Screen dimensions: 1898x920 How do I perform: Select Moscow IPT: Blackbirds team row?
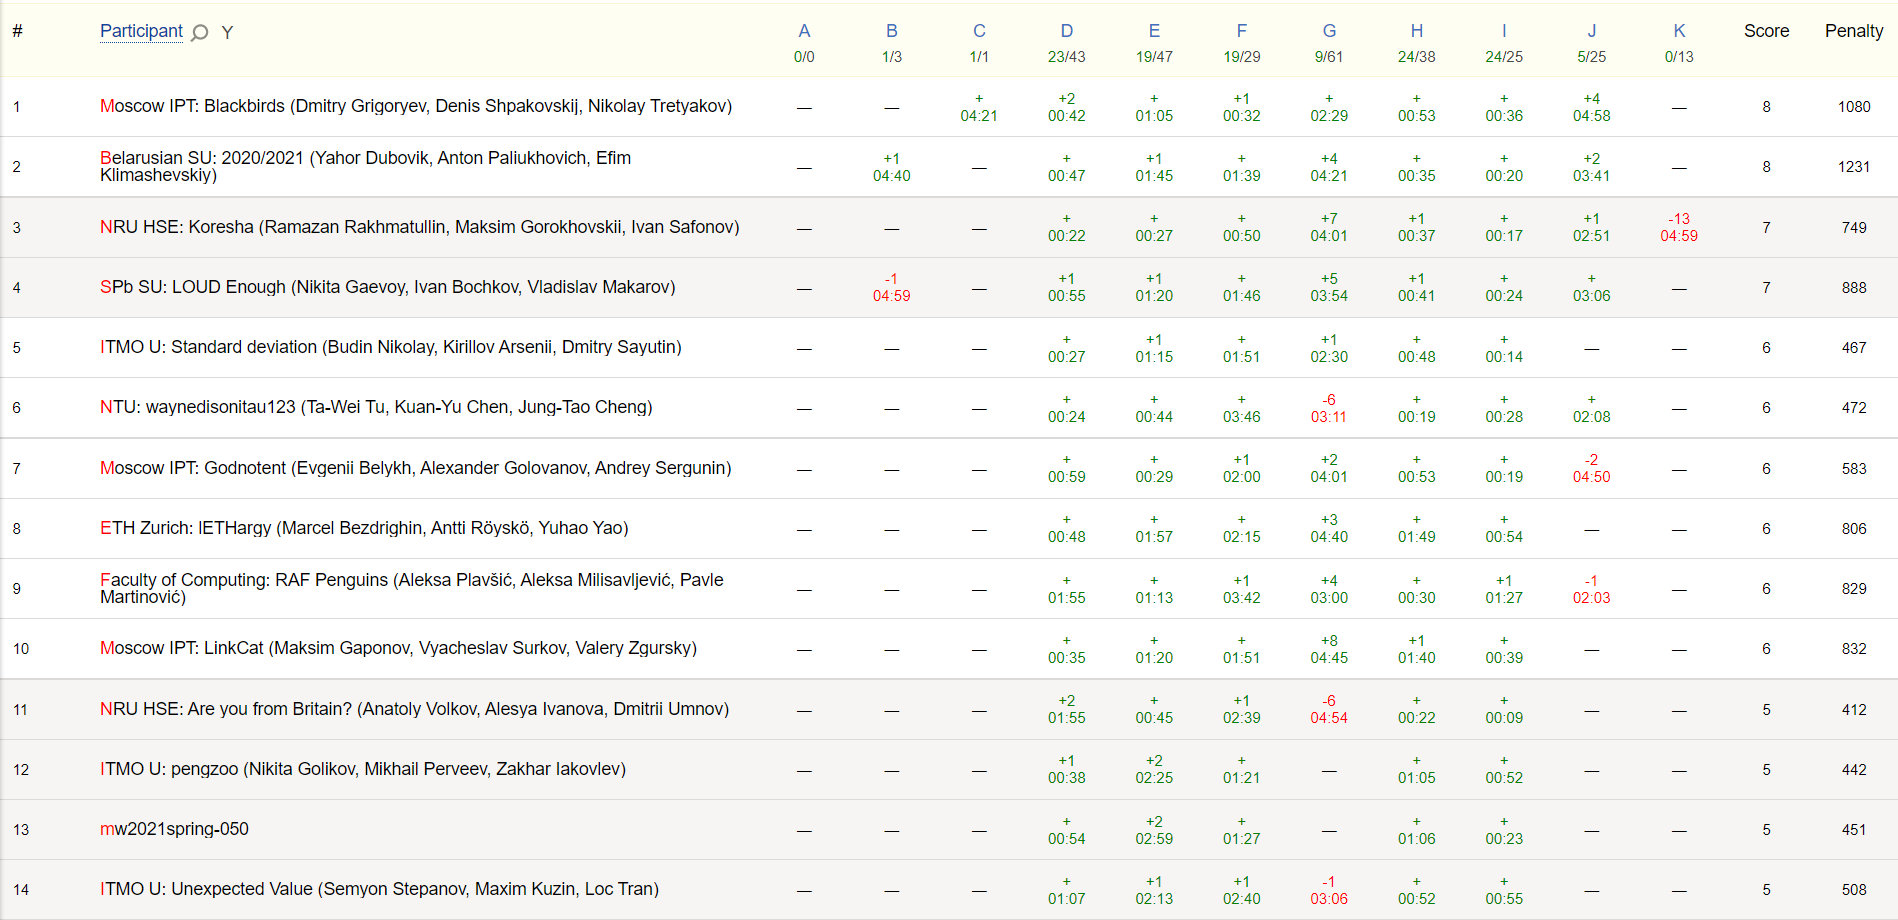pyautogui.click(x=415, y=106)
